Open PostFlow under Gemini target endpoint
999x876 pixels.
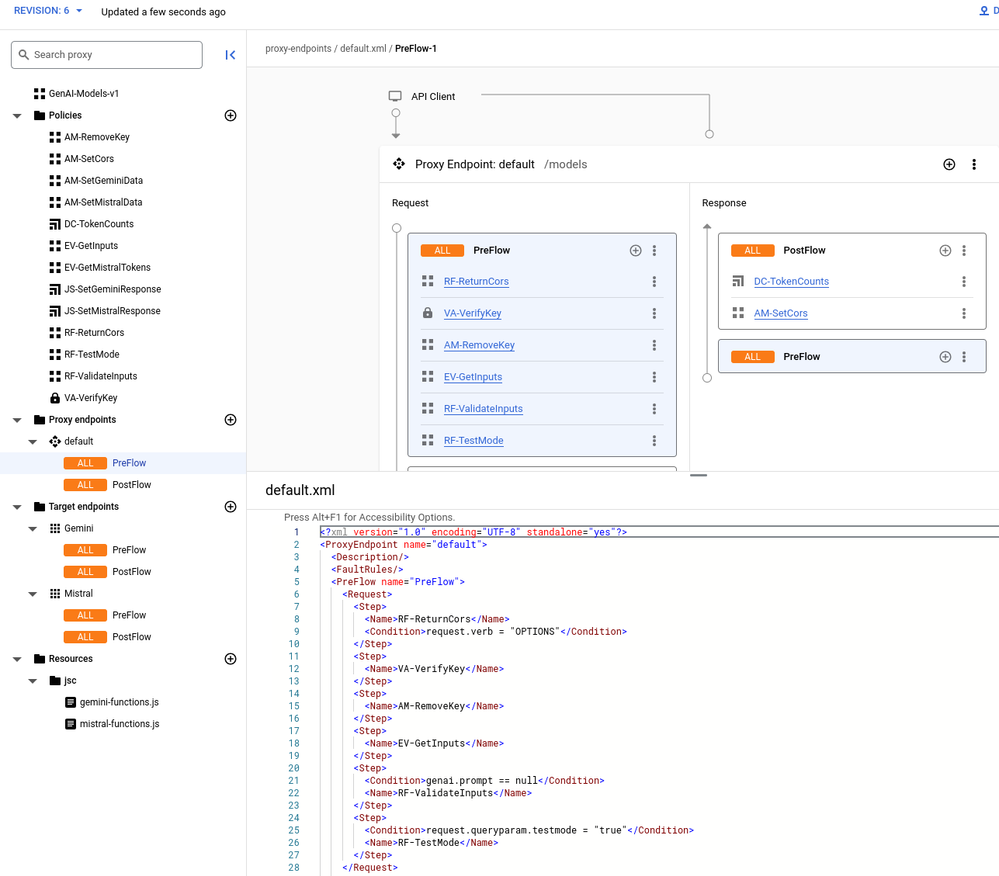(x=131, y=571)
